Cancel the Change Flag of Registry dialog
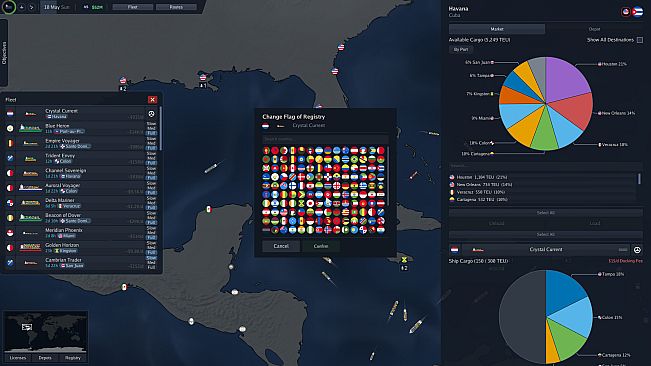The width and height of the screenshot is (651, 366). pos(281,246)
